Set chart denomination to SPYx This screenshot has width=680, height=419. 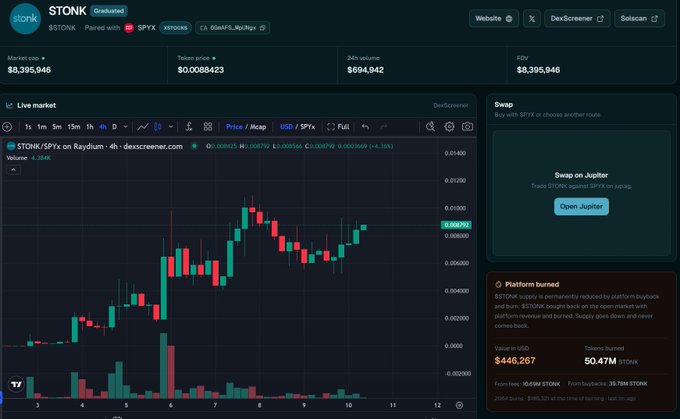(x=308, y=127)
